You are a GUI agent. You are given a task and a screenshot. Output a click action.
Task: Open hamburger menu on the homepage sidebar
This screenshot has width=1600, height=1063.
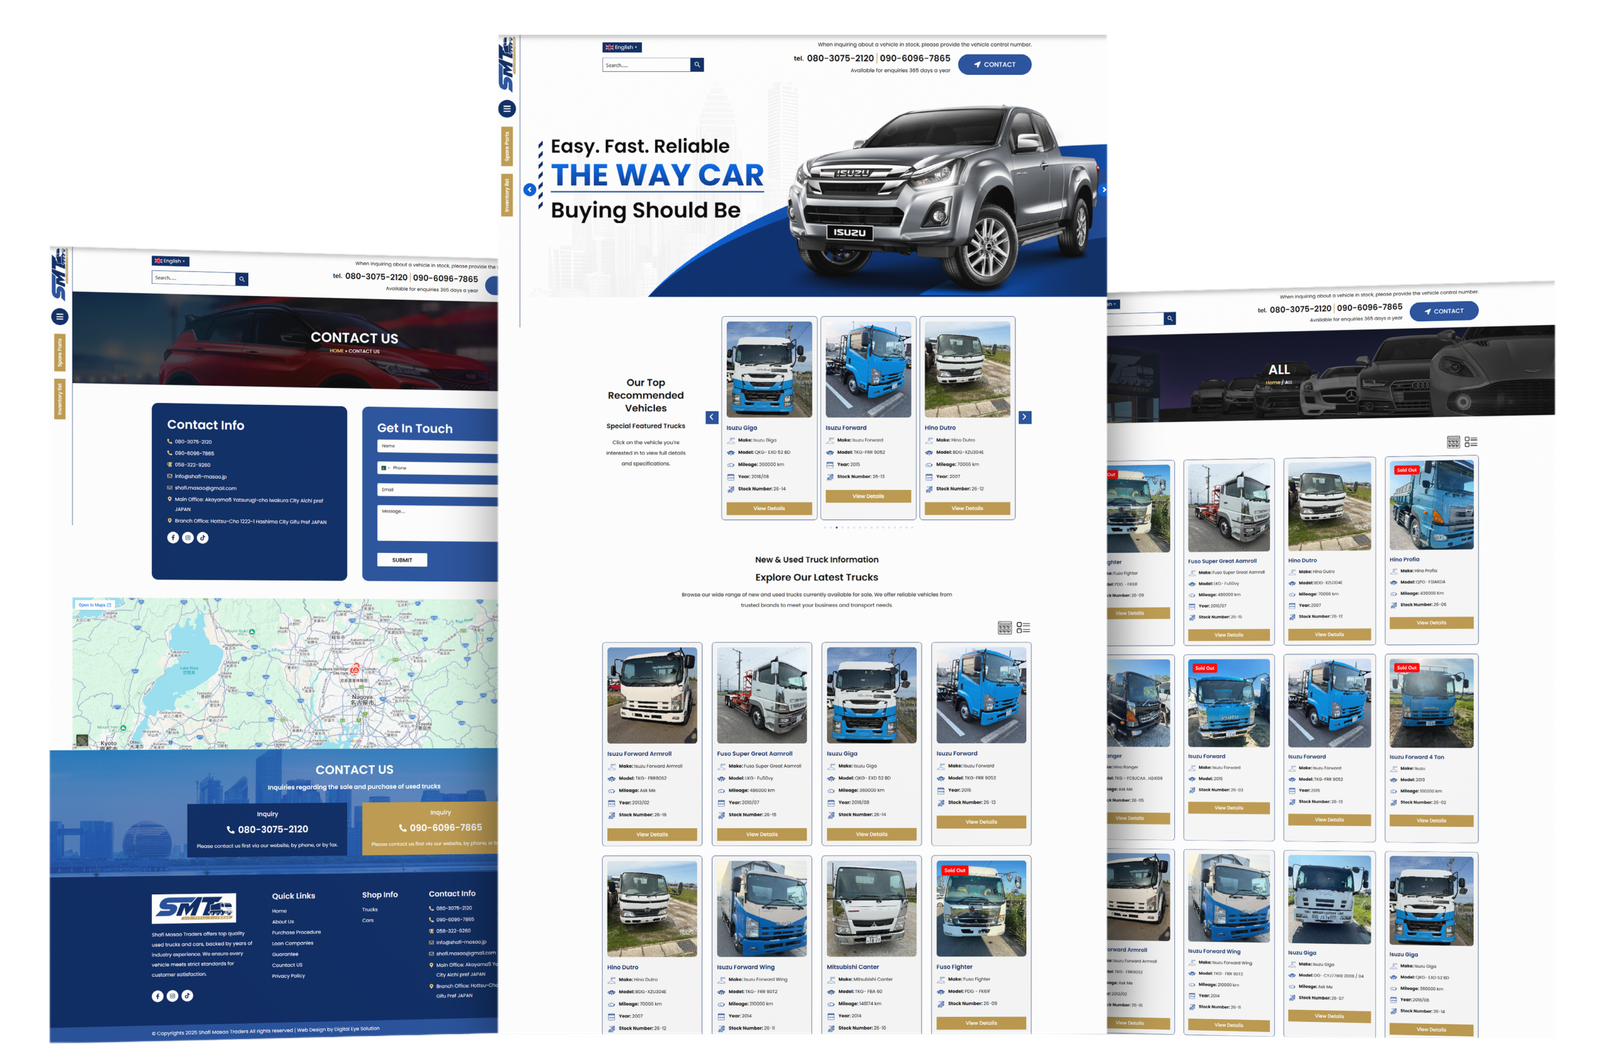[507, 108]
